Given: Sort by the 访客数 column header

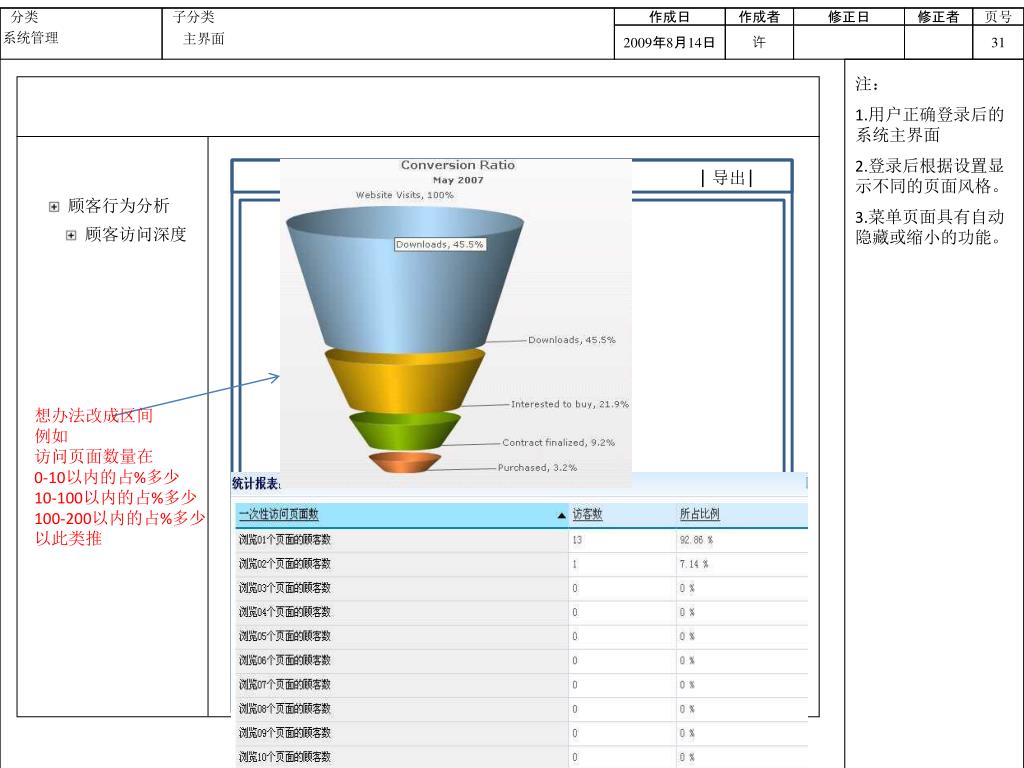Looking at the screenshot, I should 587,515.
